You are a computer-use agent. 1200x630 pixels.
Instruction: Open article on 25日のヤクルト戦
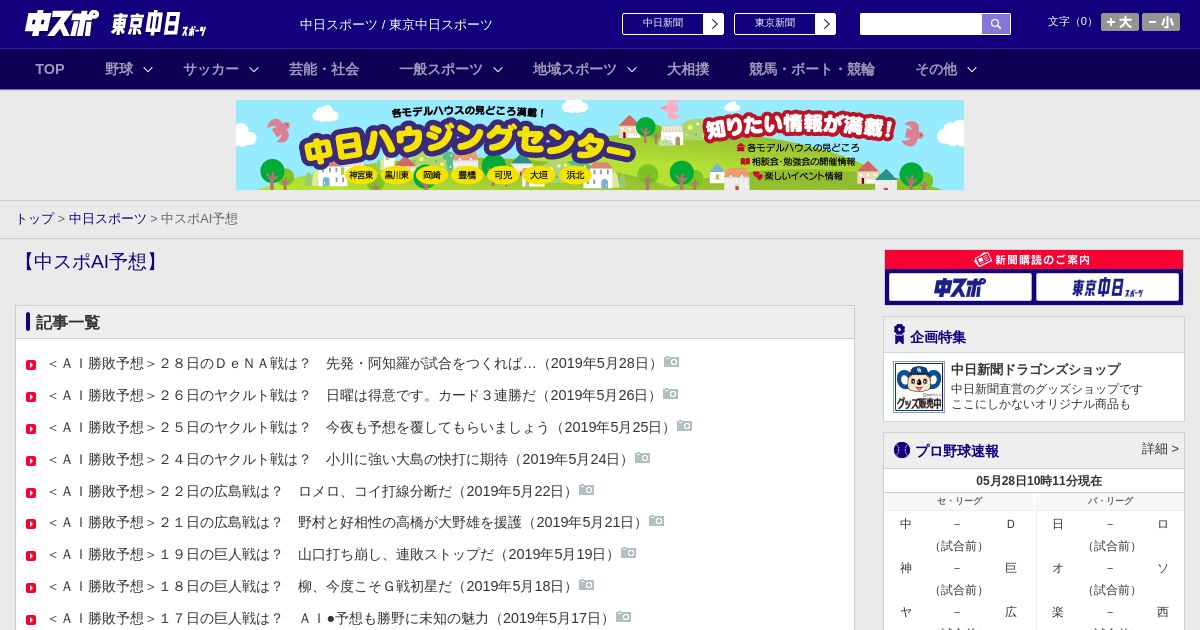pyautogui.click(x=361, y=427)
